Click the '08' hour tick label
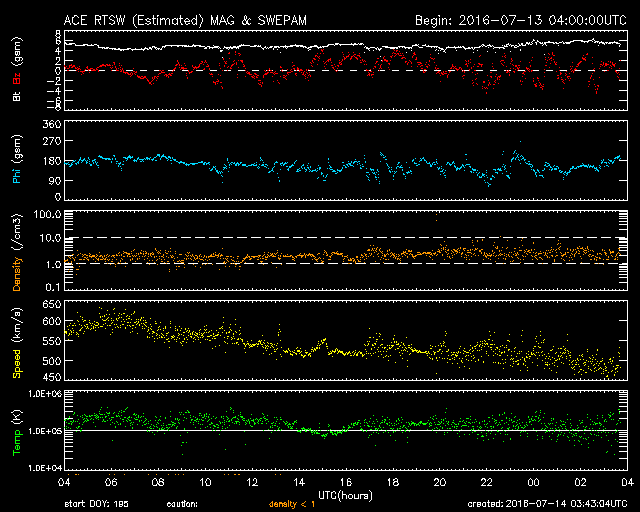 pyautogui.click(x=158, y=483)
